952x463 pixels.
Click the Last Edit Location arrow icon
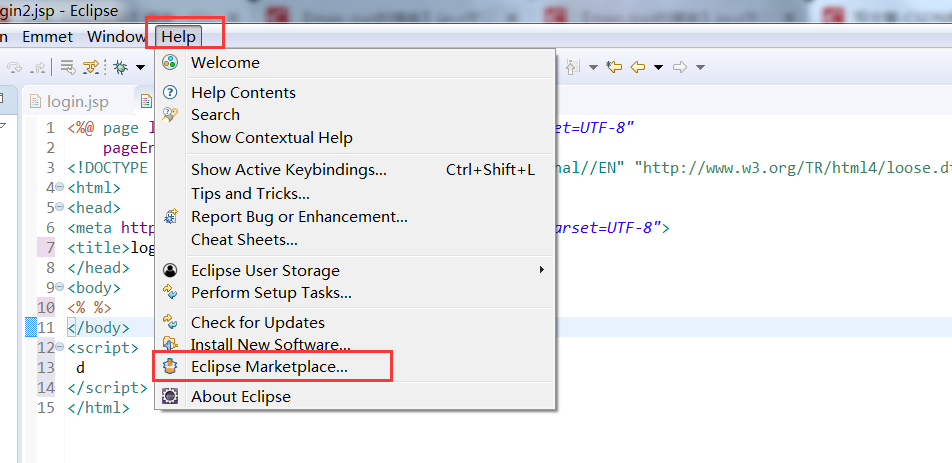pyautogui.click(x=614, y=67)
